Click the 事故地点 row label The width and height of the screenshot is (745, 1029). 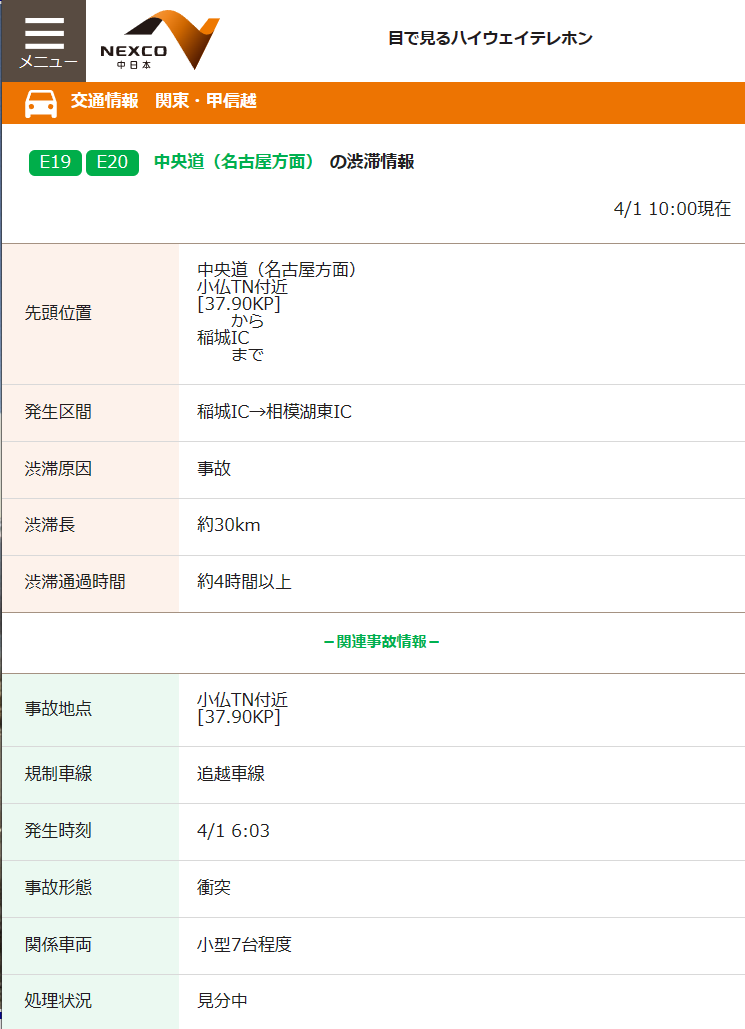pos(58,709)
